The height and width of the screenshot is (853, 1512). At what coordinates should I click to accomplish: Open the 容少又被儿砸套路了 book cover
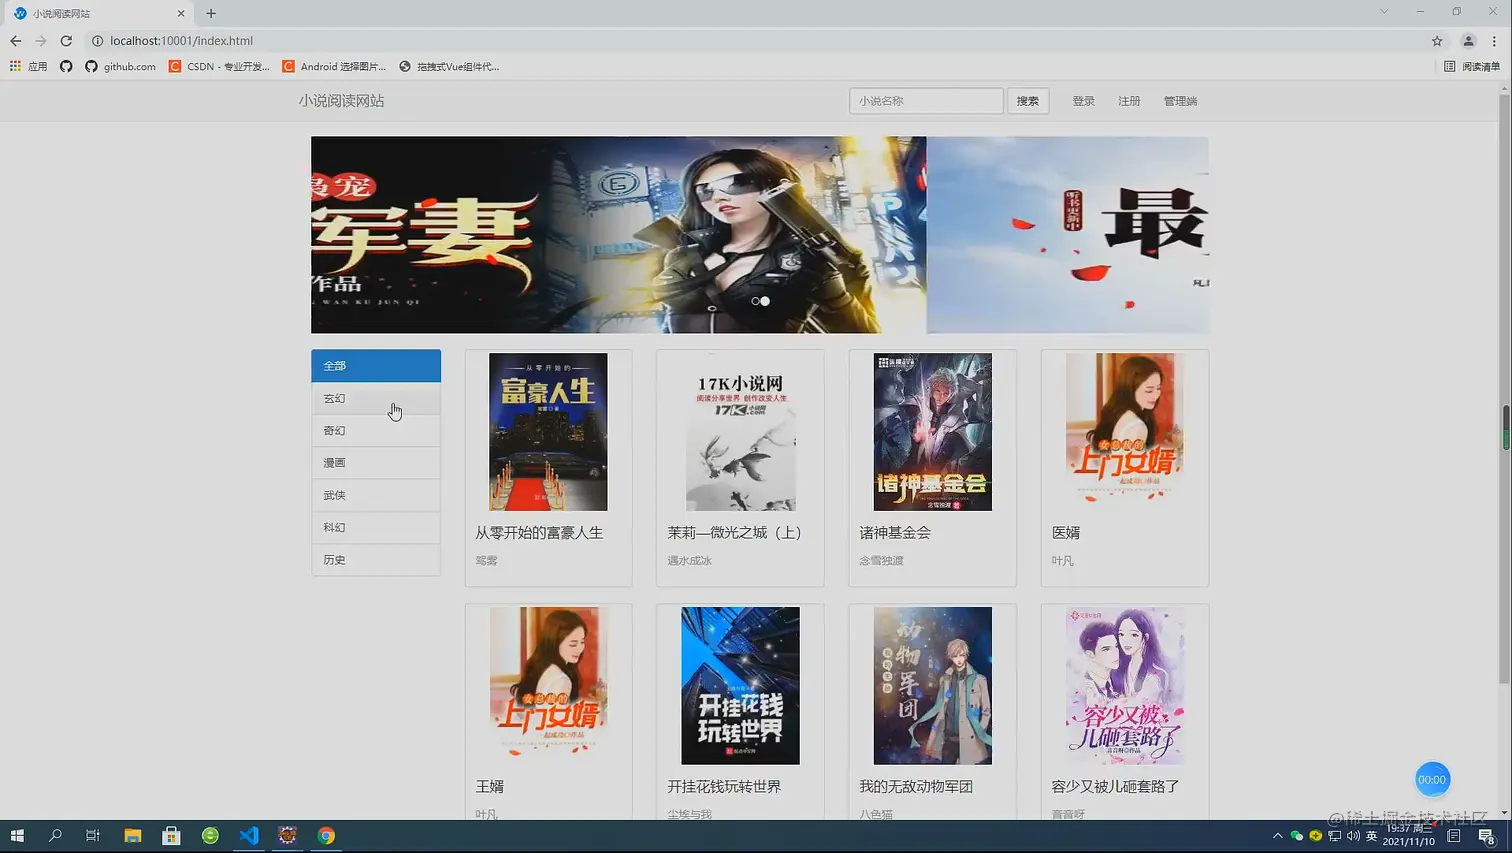tap(1125, 686)
